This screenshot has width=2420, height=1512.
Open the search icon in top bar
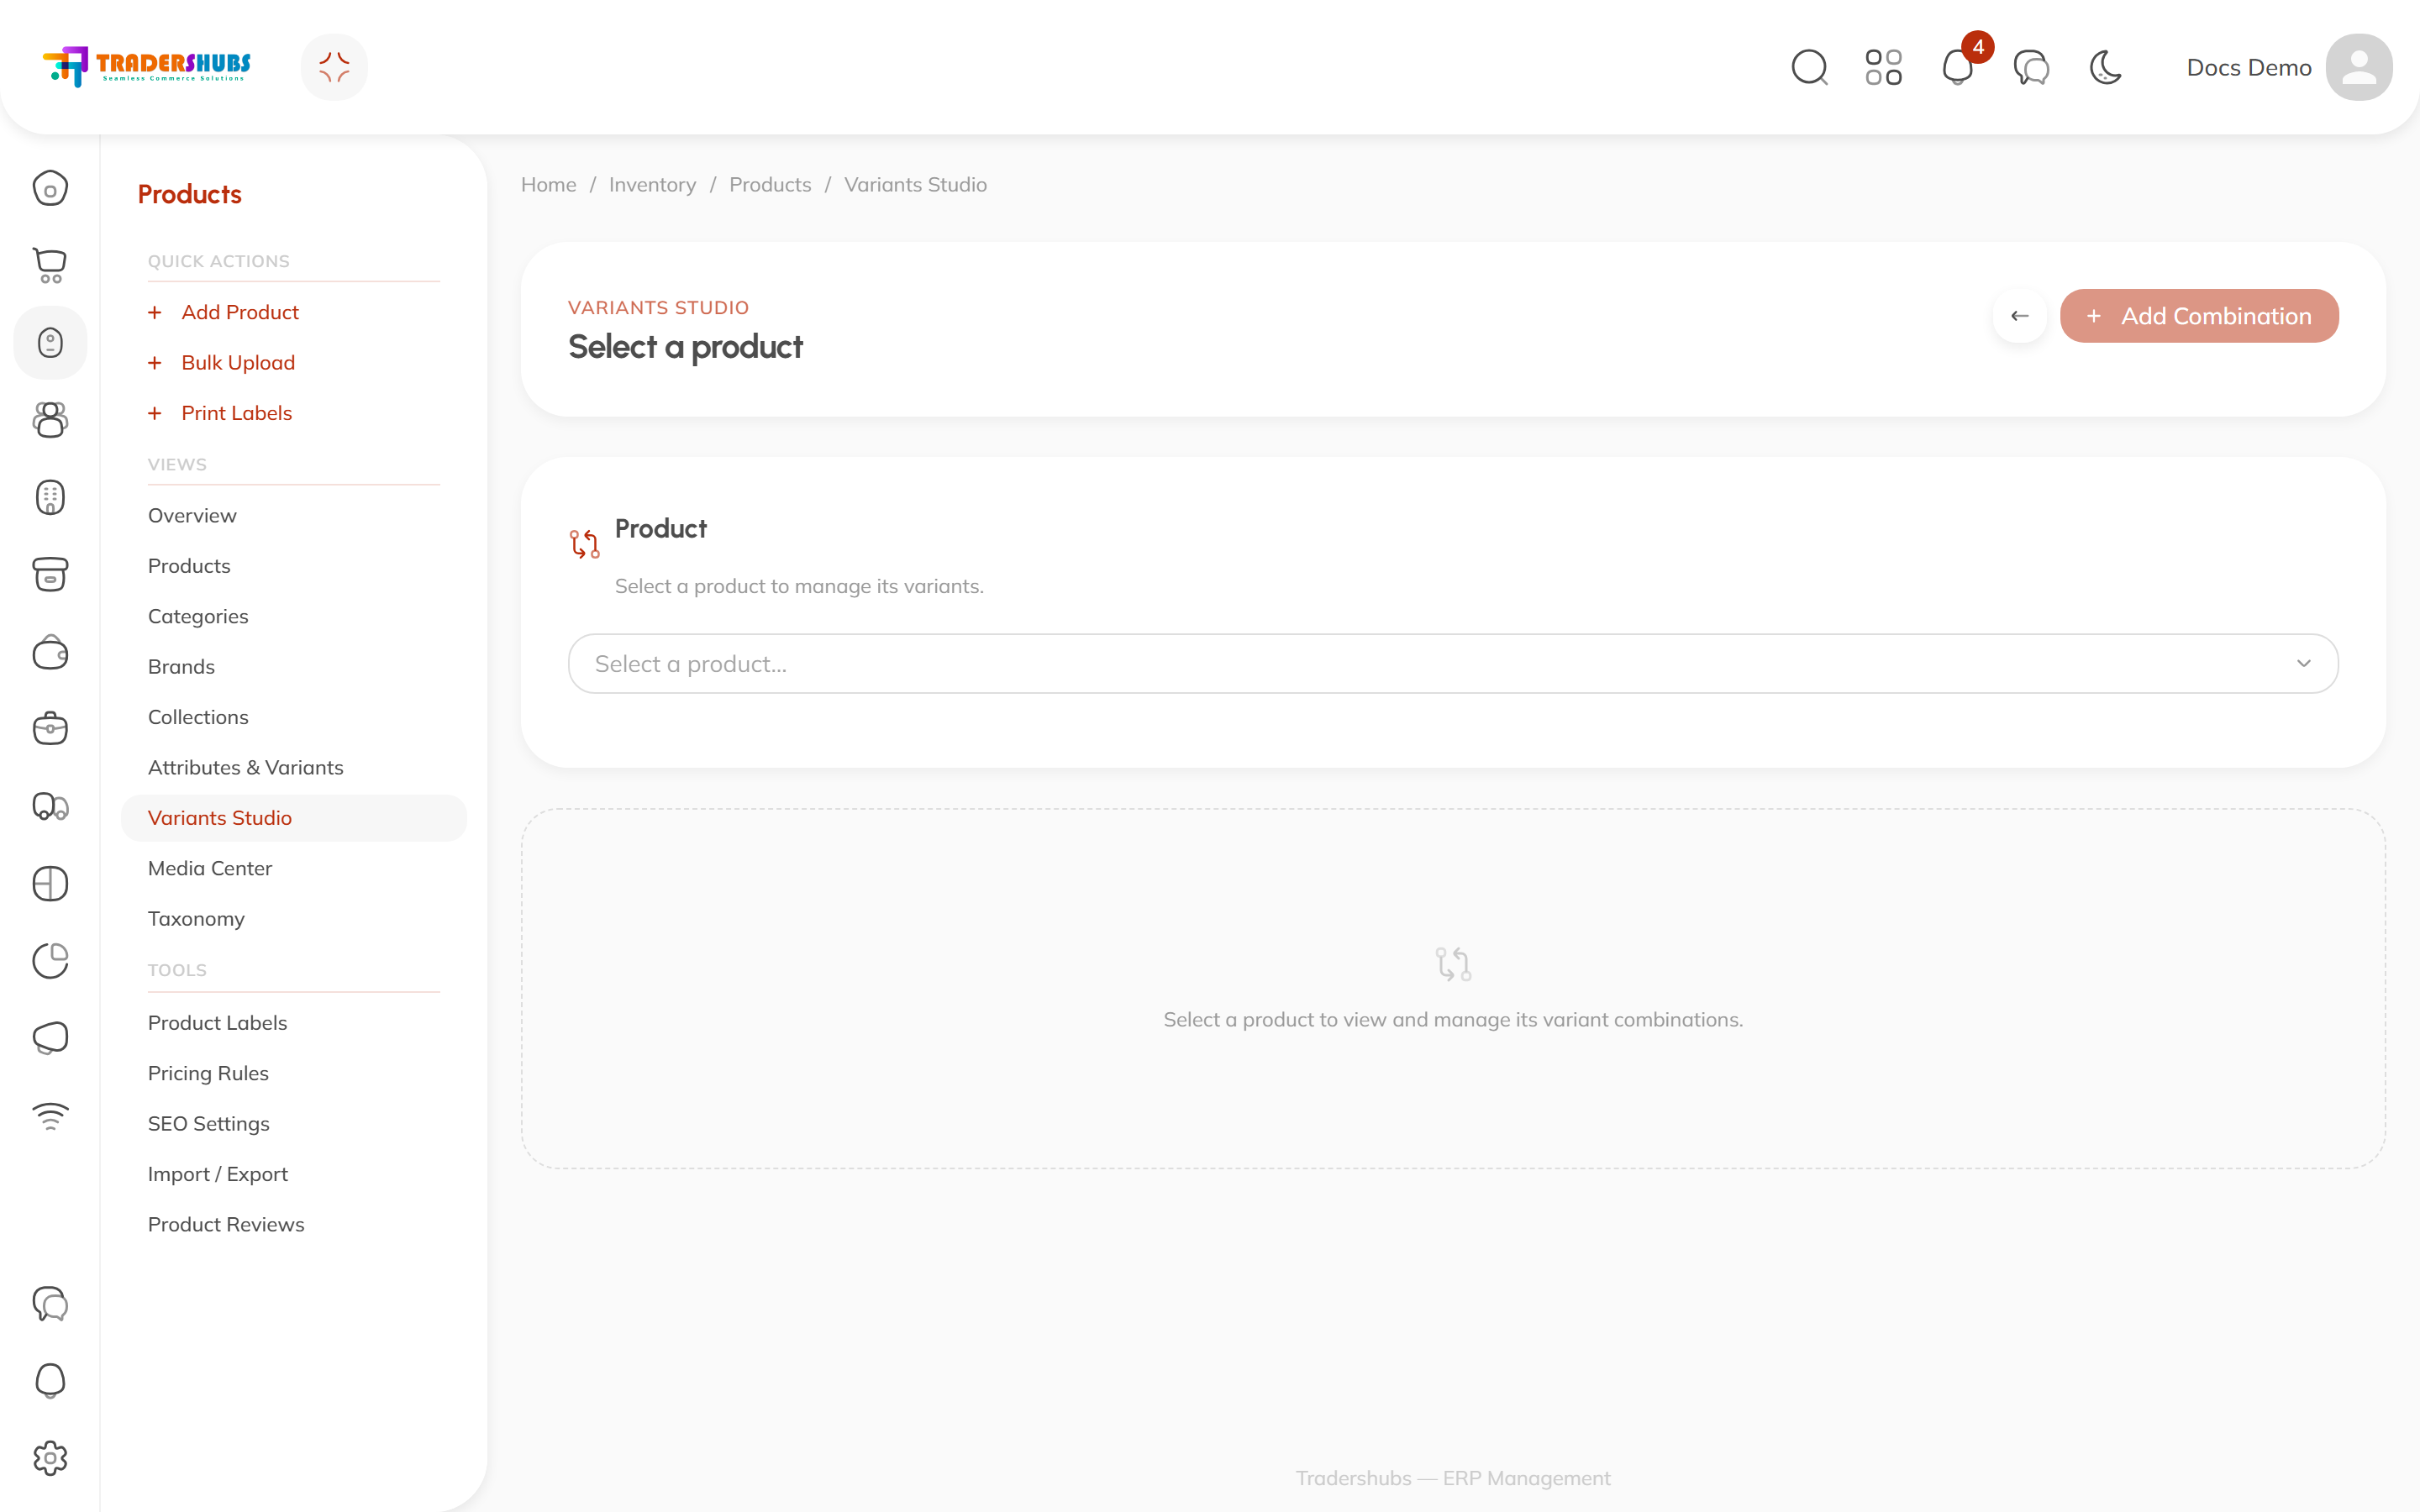[x=1809, y=67]
